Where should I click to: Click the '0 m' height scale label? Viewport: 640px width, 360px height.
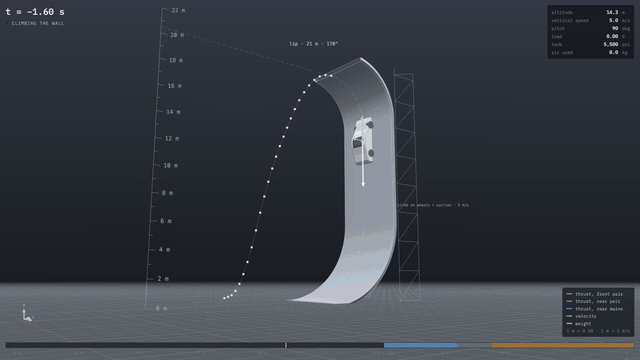click(161, 309)
